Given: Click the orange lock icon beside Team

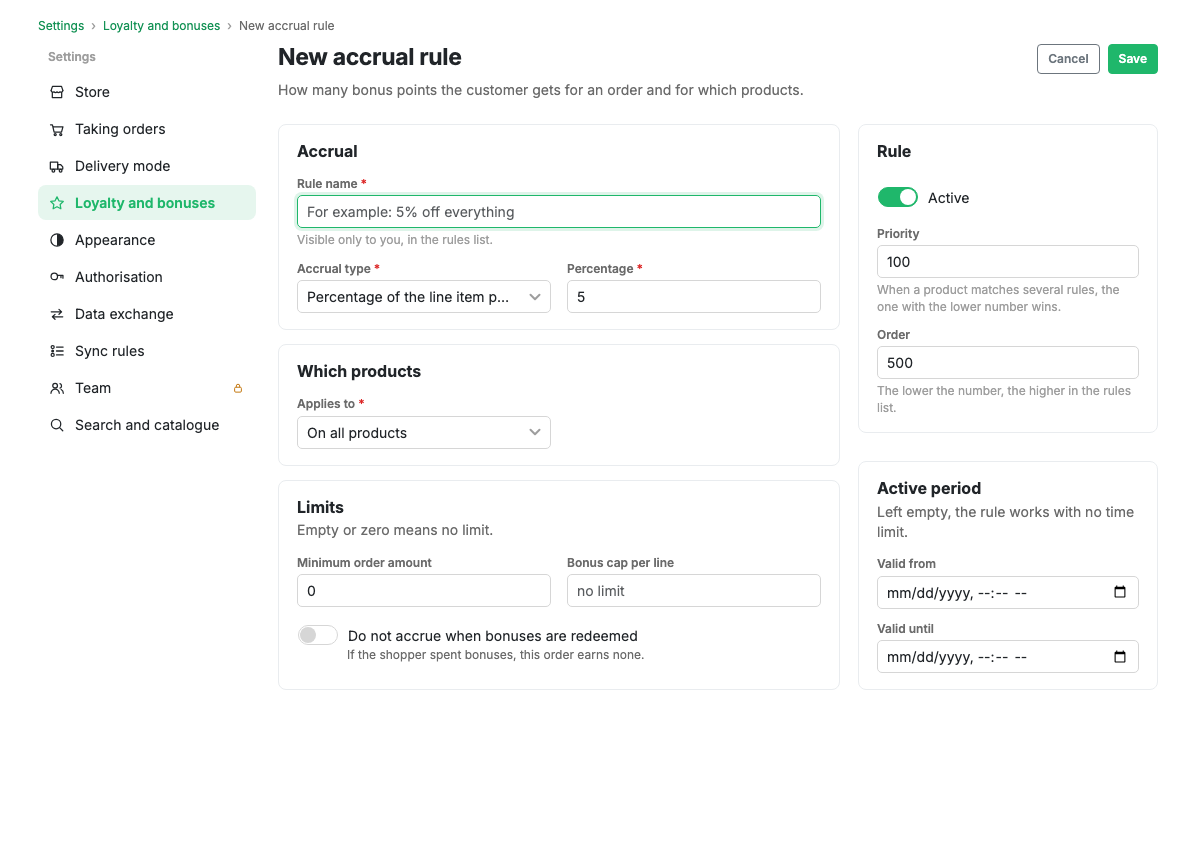Looking at the screenshot, I should point(238,388).
